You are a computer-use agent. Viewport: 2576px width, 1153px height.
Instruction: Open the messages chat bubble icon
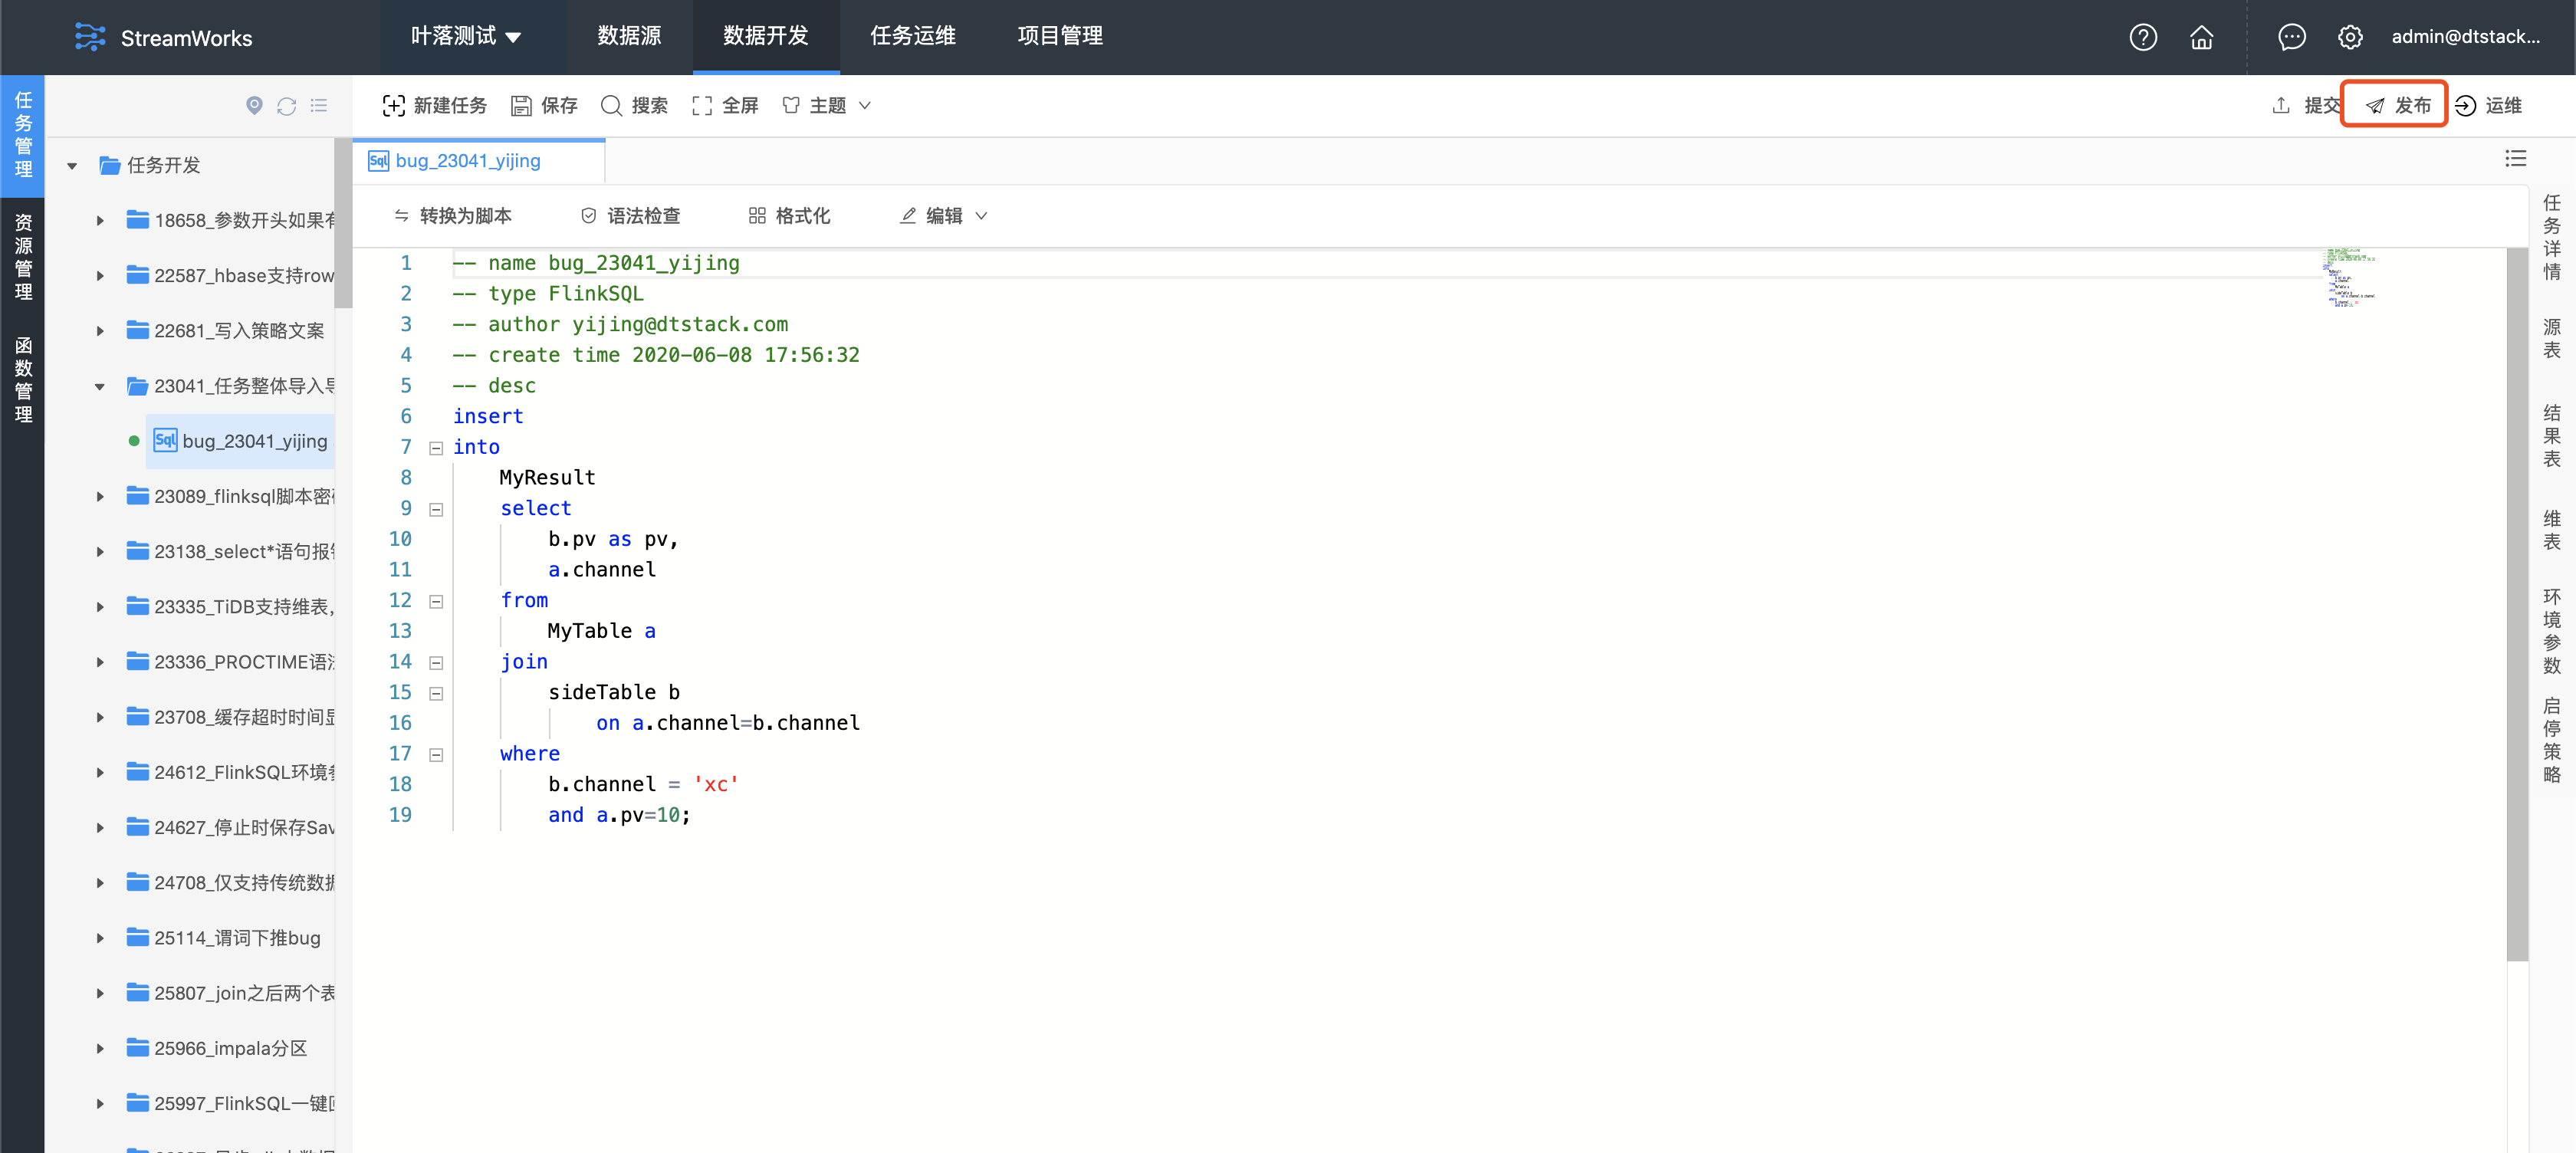2291,37
